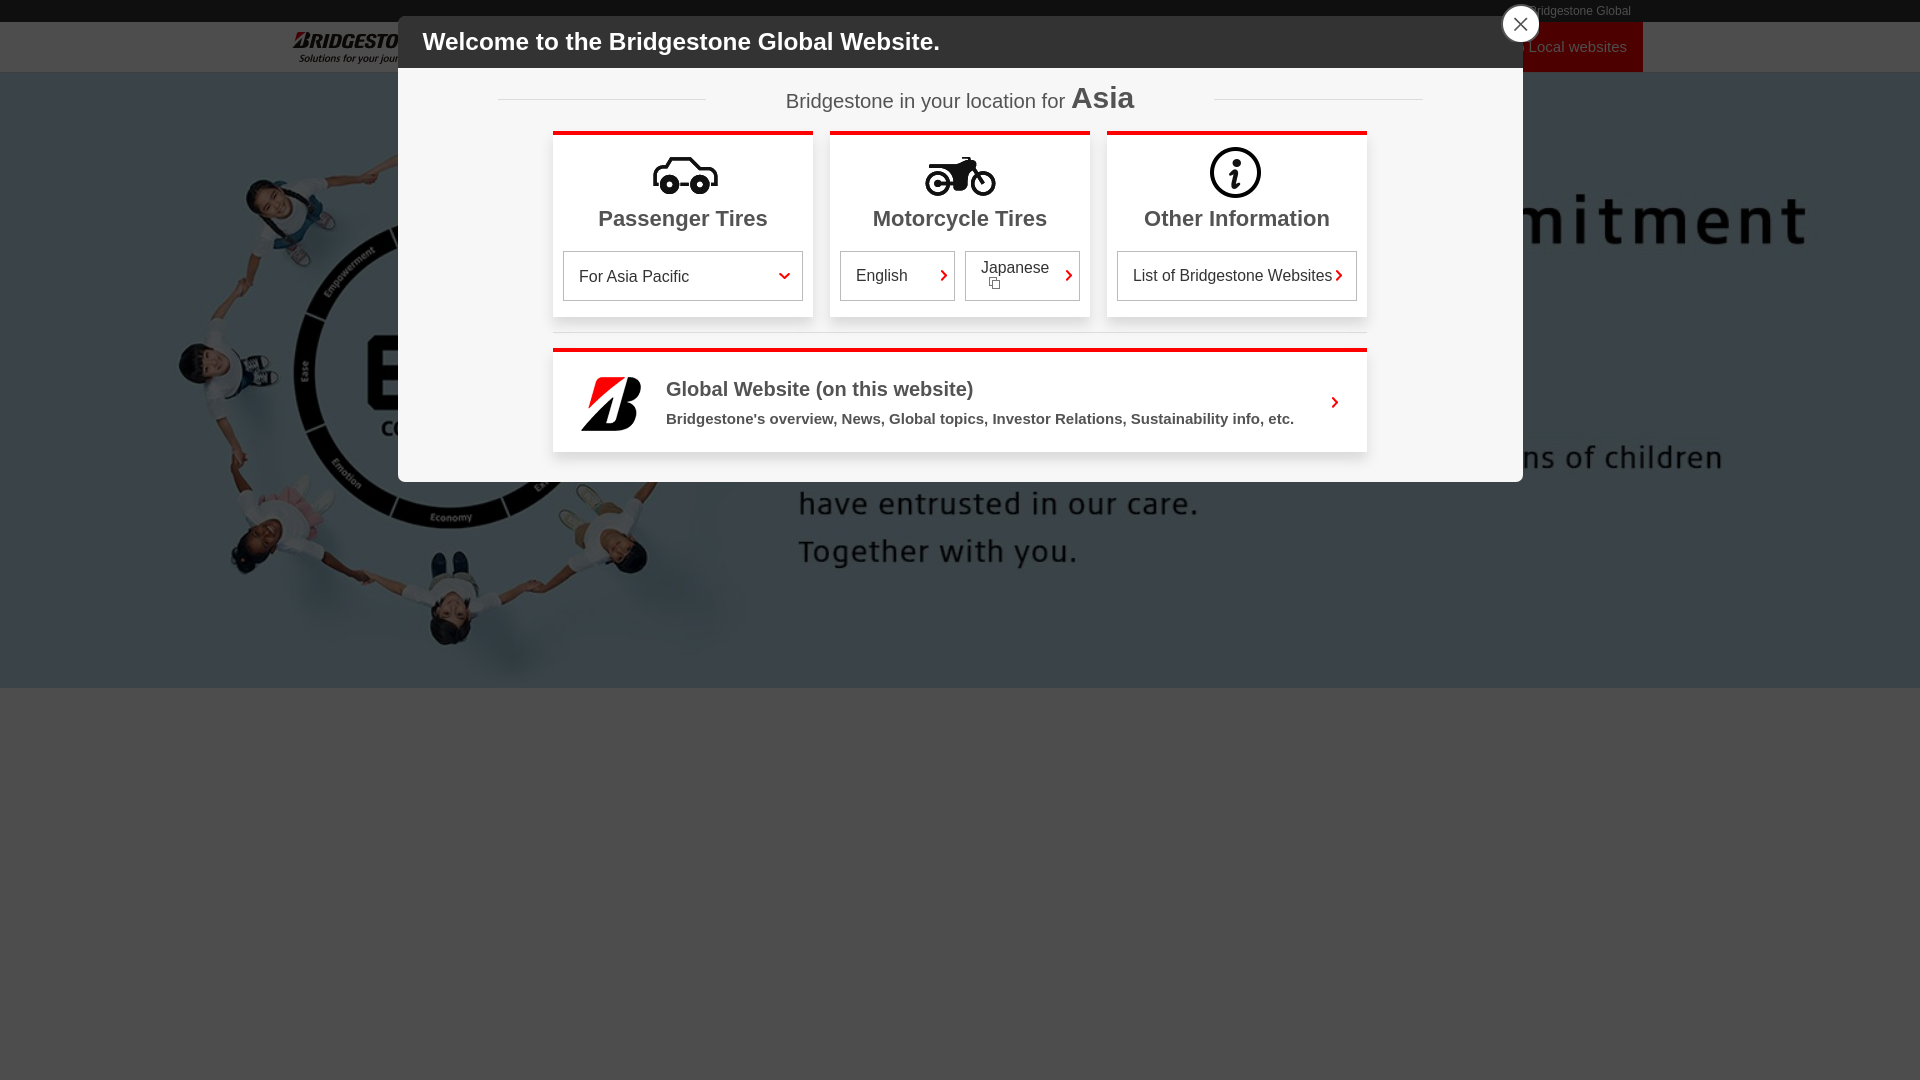Select English motorcycle tires site

pos(897,276)
